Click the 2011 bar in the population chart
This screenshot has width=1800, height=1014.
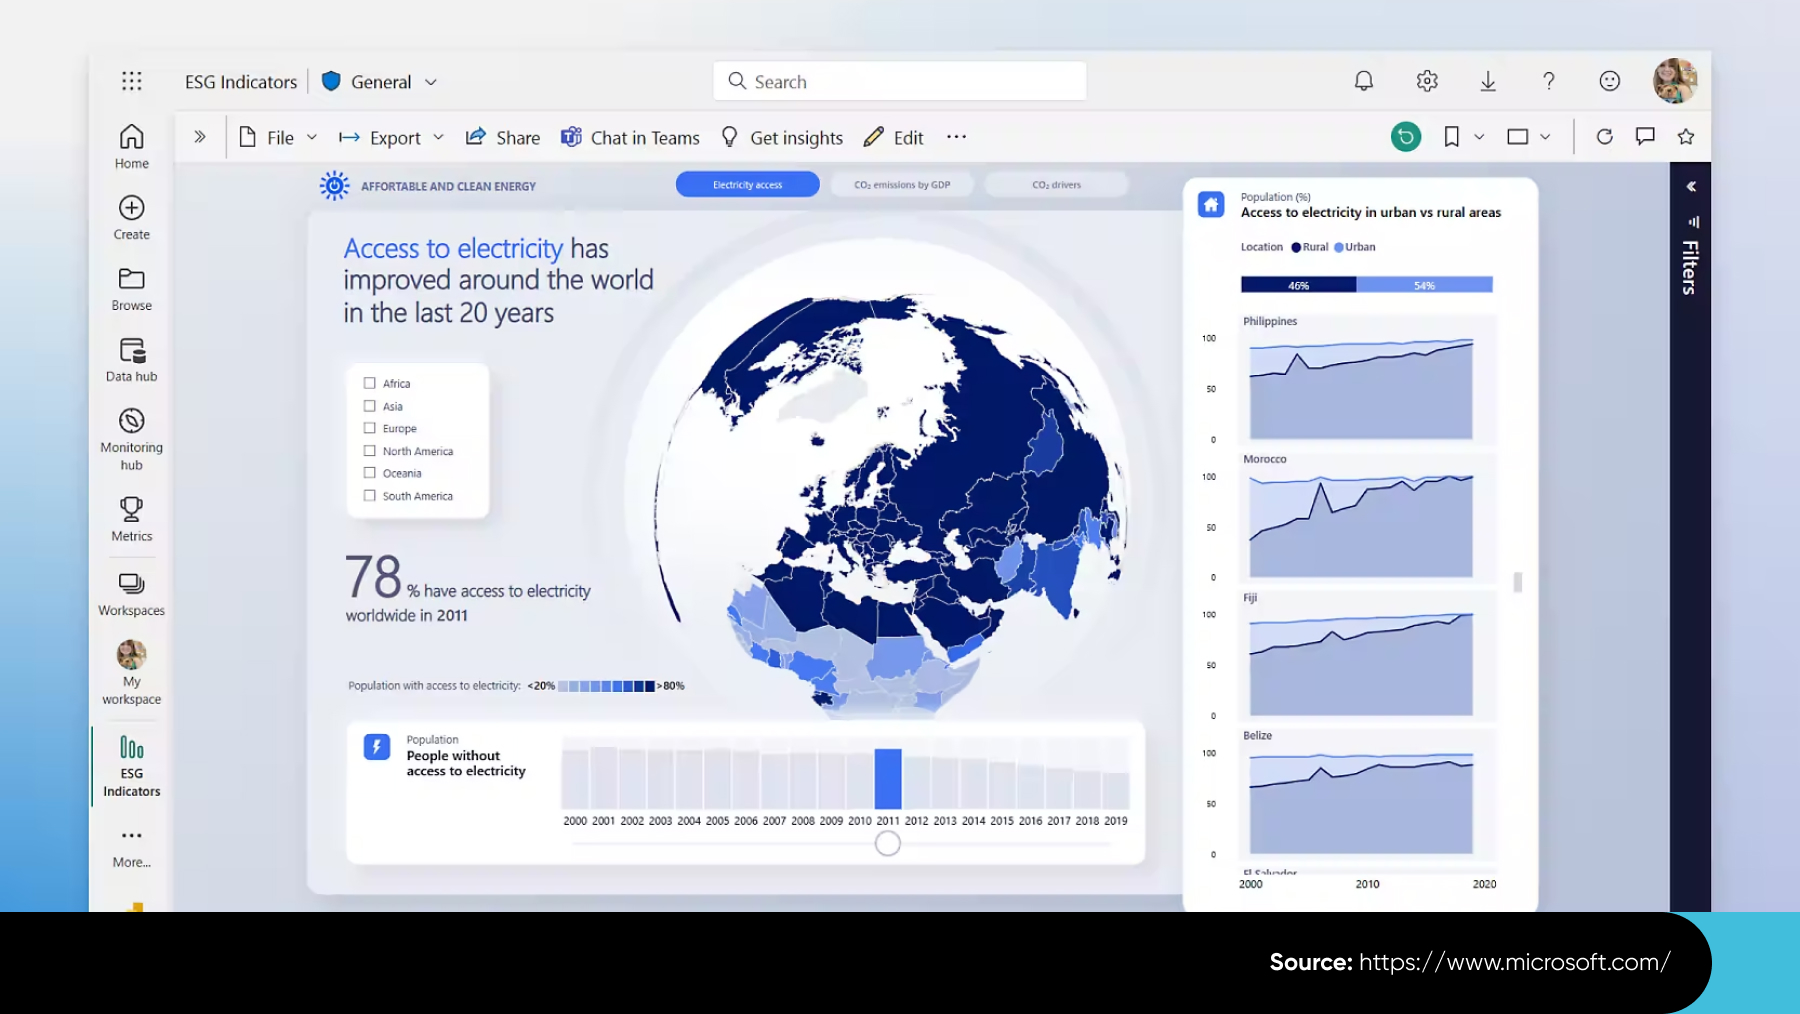pos(886,778)
